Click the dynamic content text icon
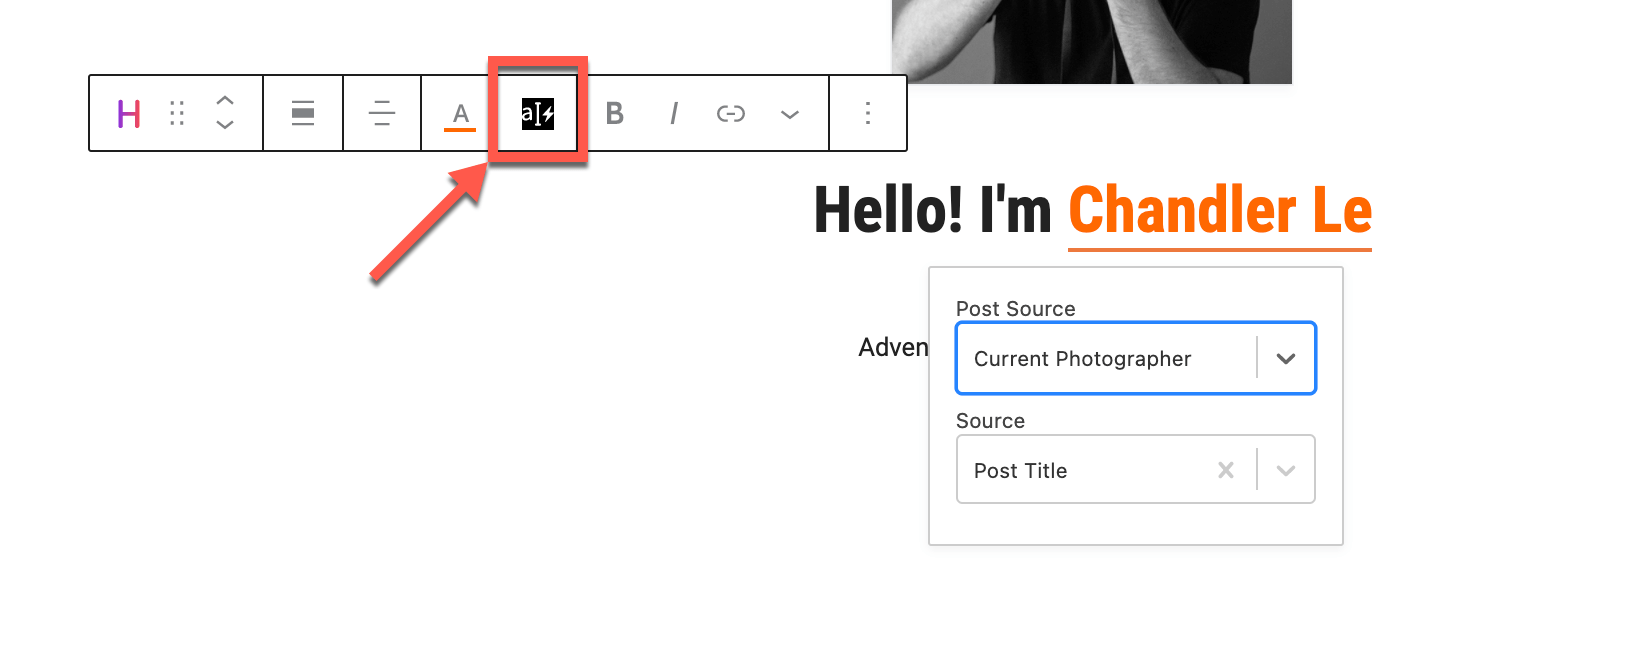 pos(538,114)
